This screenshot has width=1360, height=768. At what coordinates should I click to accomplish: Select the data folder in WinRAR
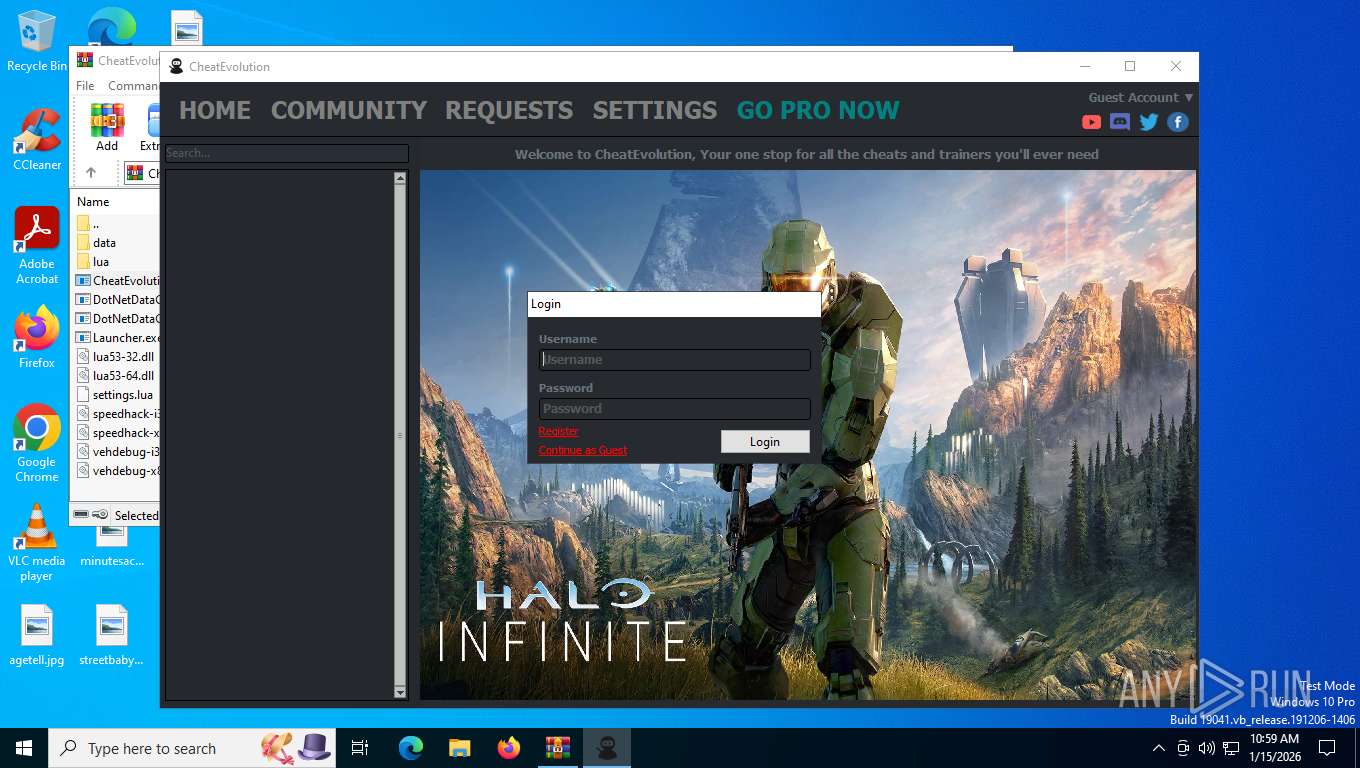104,243
